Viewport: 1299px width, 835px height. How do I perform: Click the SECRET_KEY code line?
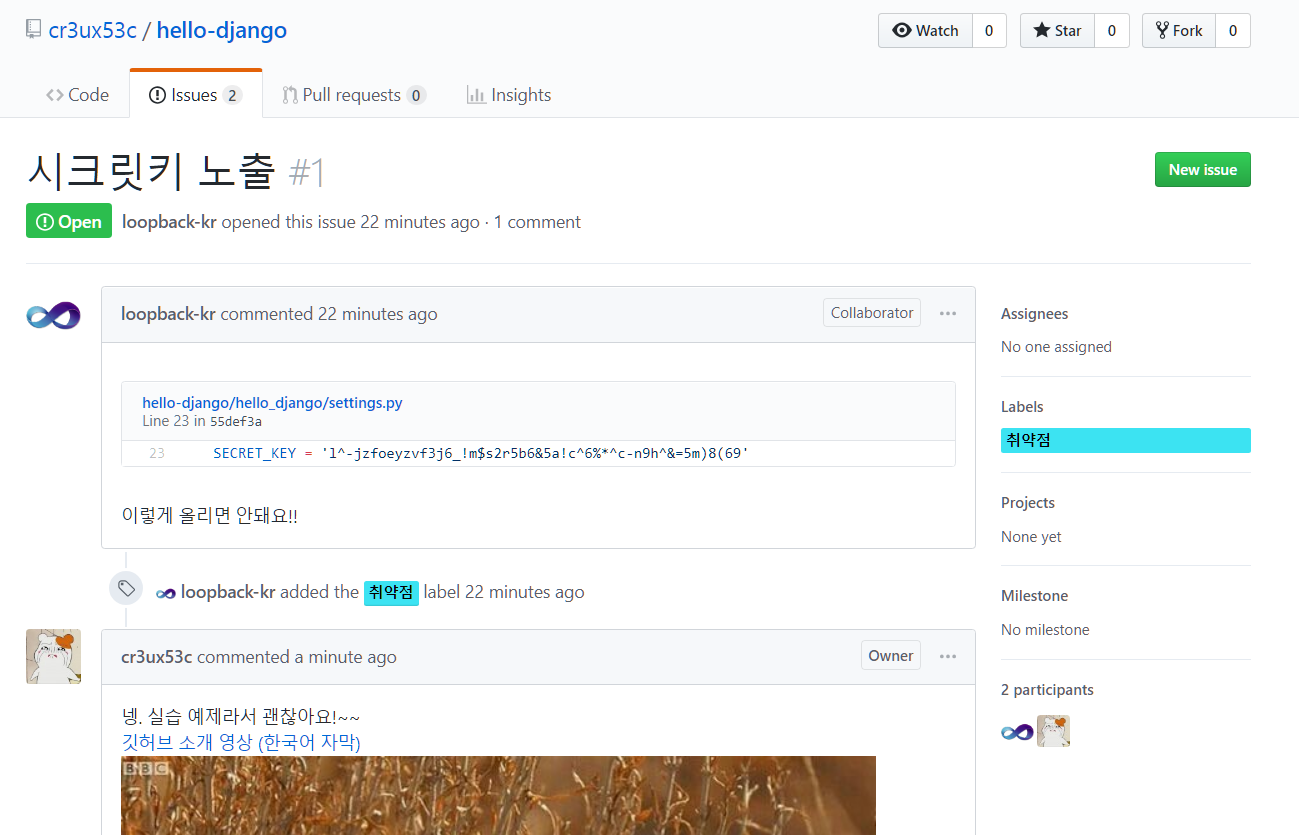(481, 453)
